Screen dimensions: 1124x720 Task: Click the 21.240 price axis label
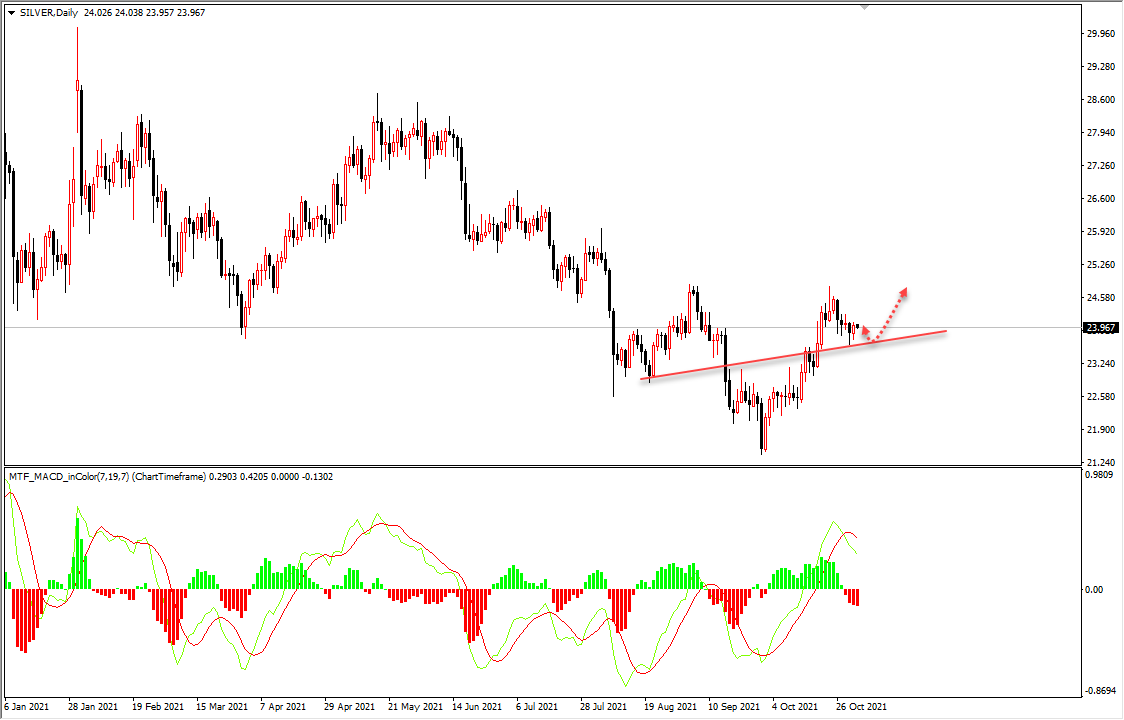pyautogui.click(x=1102, y=463)
